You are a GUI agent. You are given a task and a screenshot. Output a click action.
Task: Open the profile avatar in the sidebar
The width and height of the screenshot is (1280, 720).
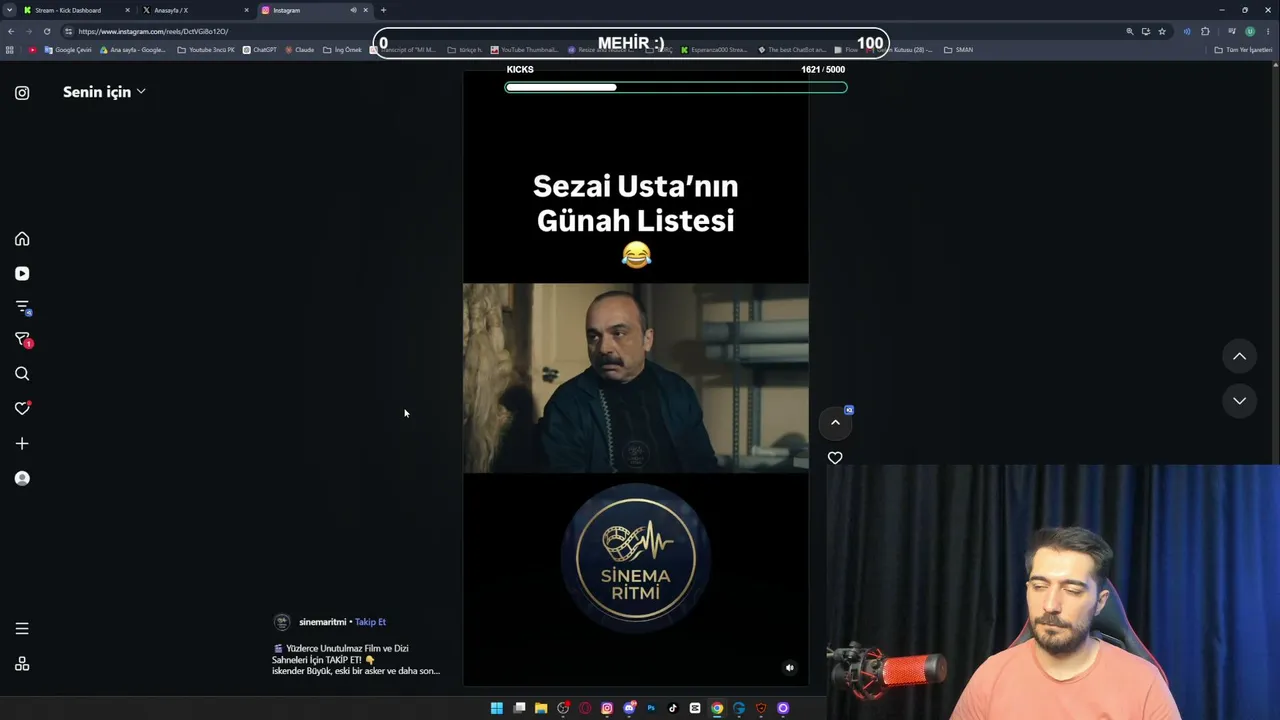tap(22, 478)
